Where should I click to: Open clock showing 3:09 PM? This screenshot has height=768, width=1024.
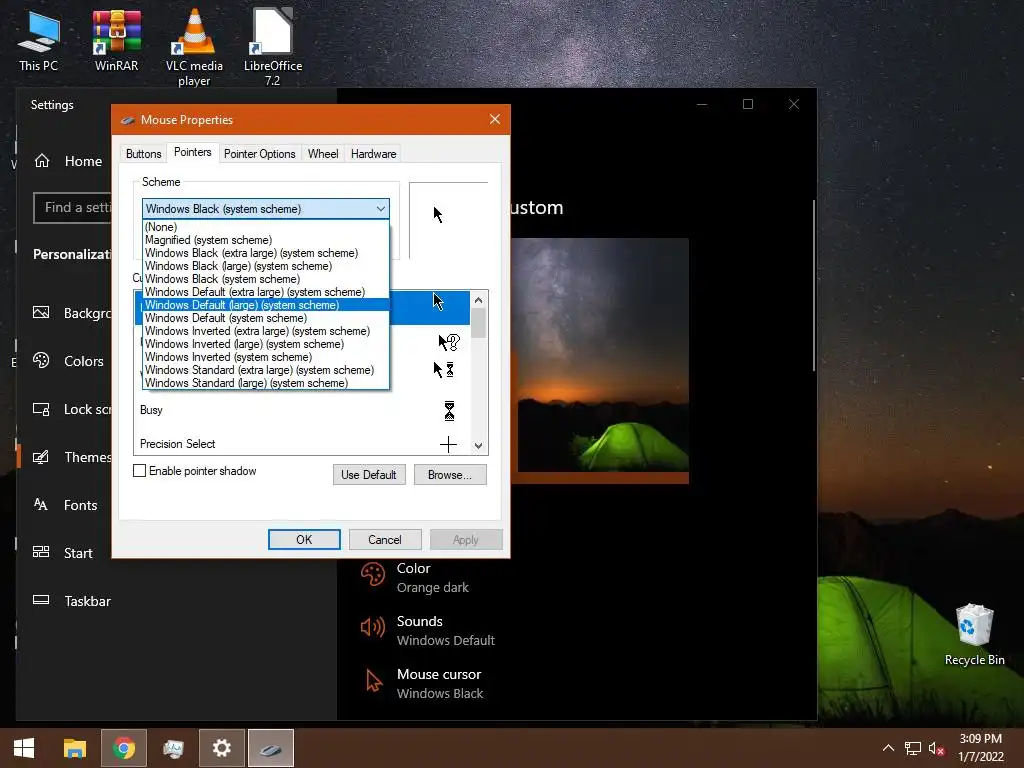[x=981, y=748]
